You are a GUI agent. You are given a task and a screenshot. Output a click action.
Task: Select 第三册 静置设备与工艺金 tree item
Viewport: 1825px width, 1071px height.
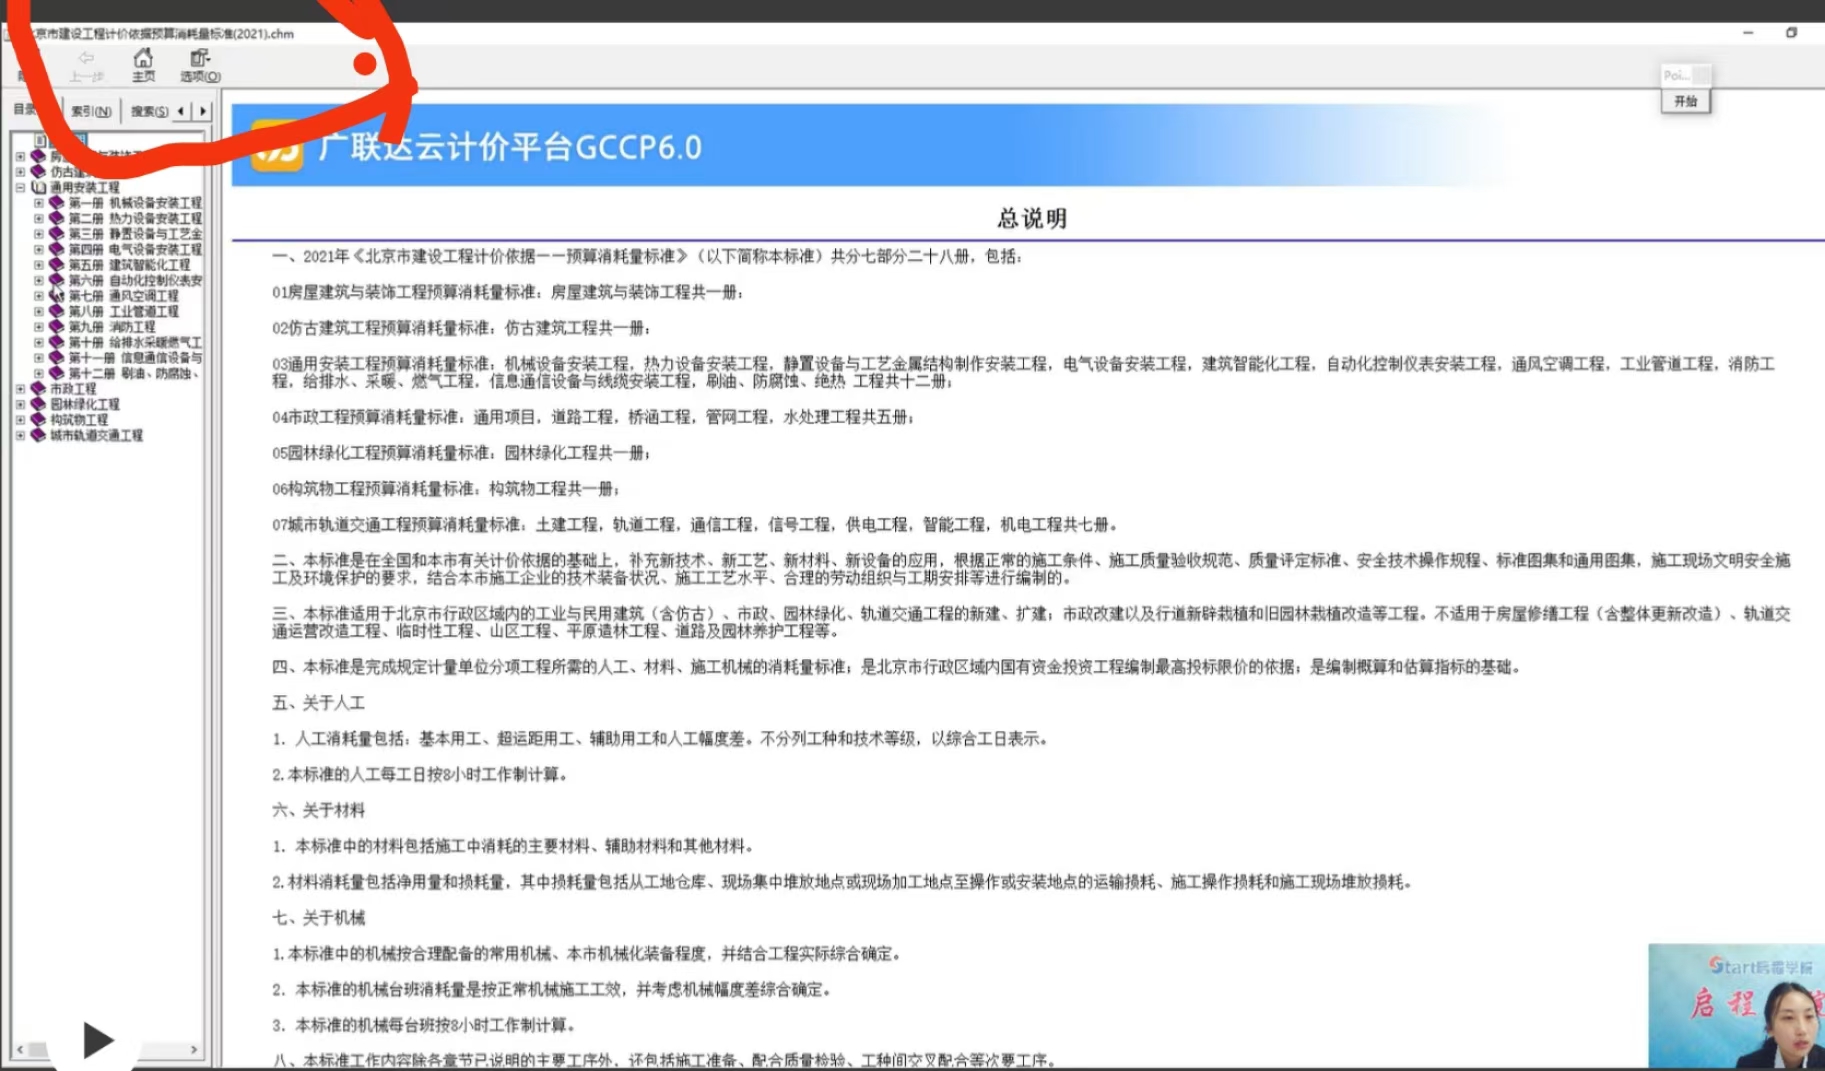point(135,234)
